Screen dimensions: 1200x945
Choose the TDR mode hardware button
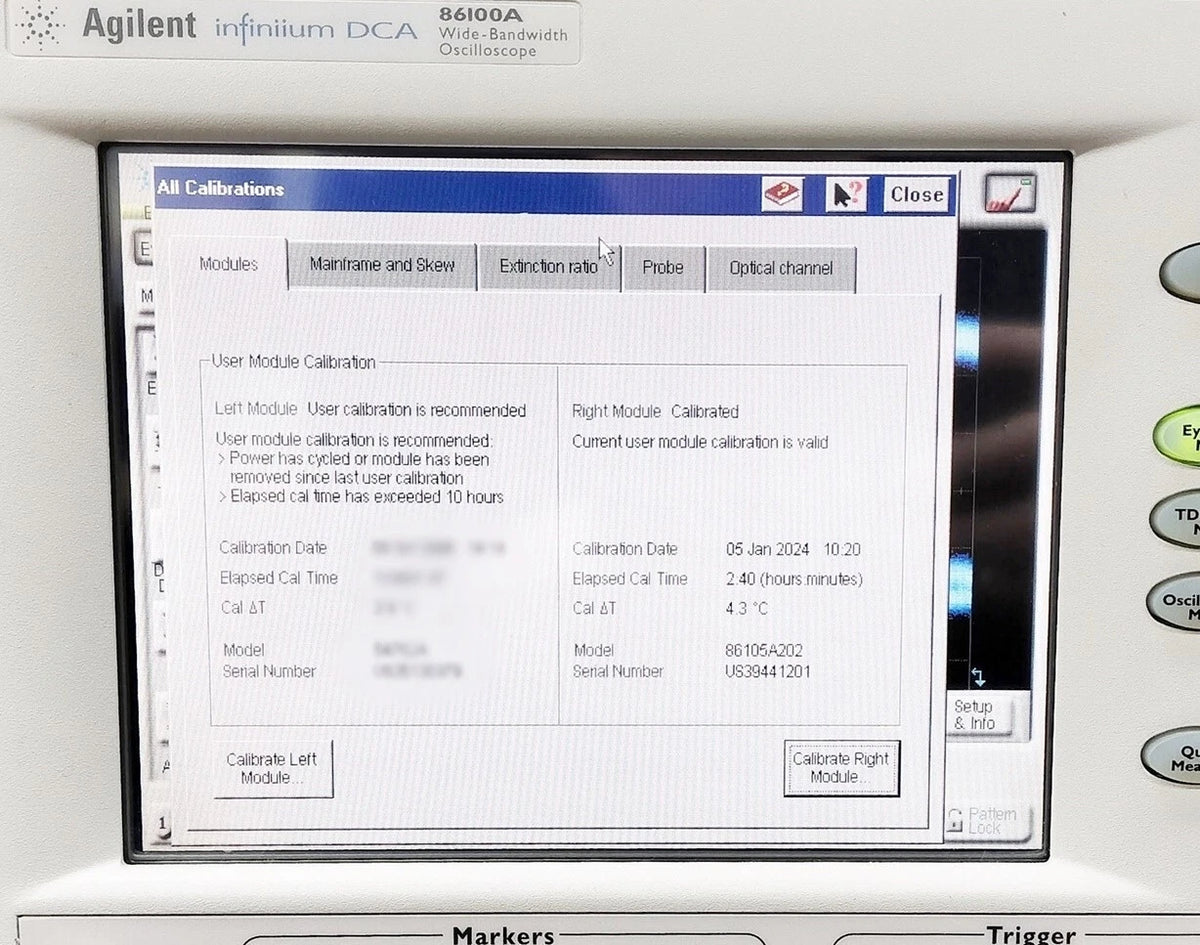1179,520
